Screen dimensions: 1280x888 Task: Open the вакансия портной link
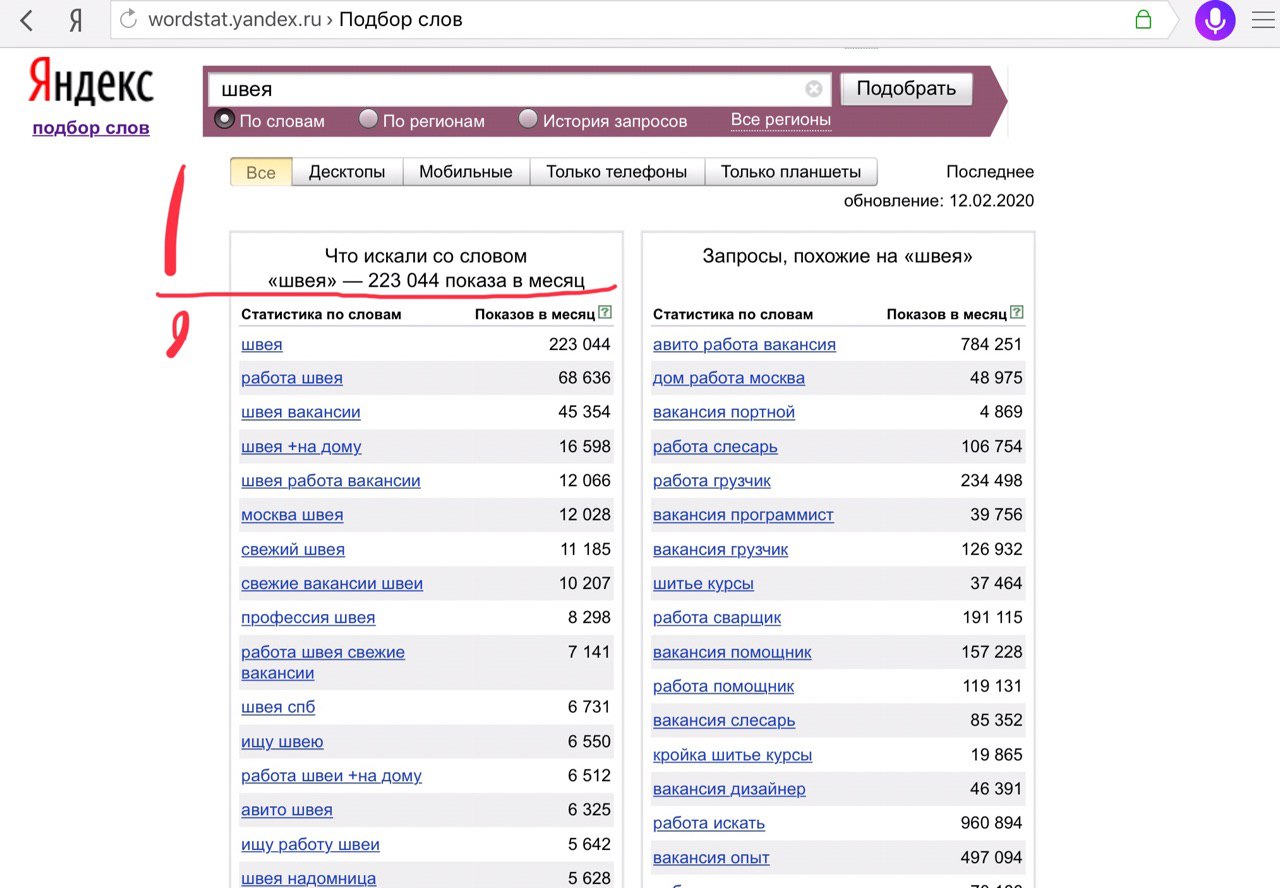click(724, 413)
